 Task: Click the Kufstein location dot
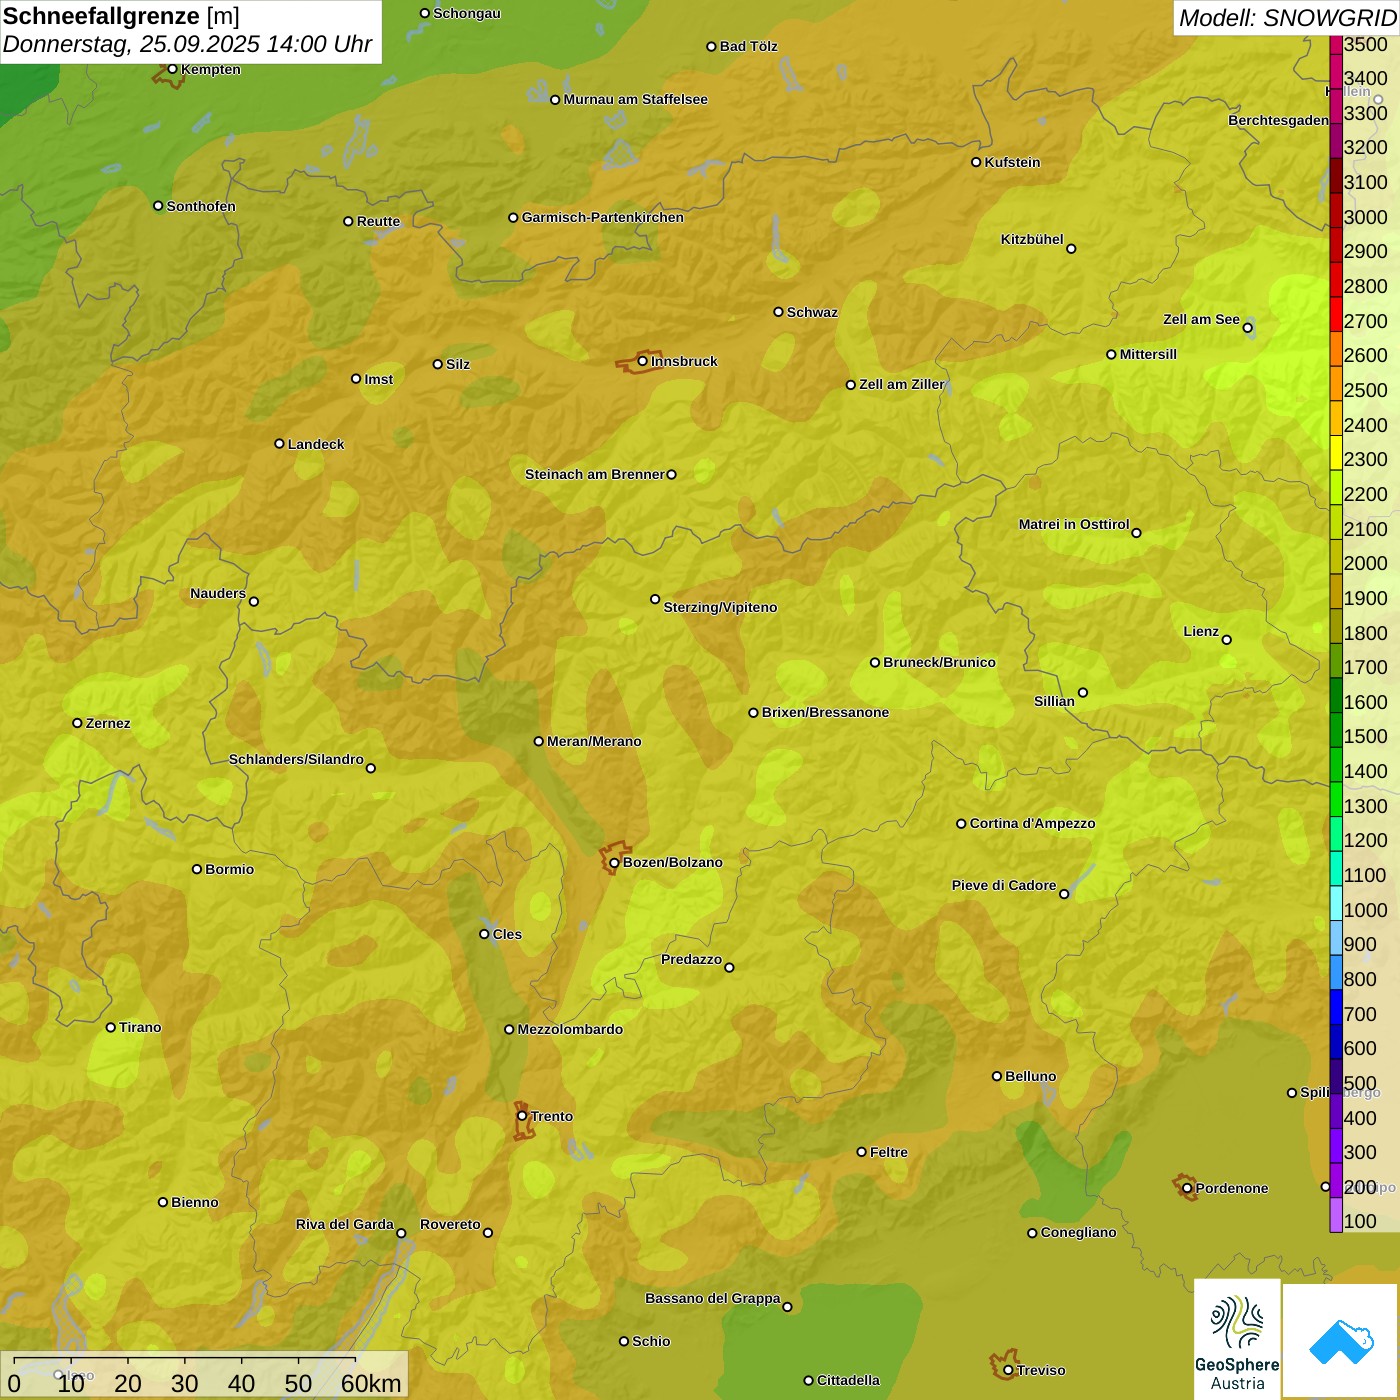coord(976,162)
